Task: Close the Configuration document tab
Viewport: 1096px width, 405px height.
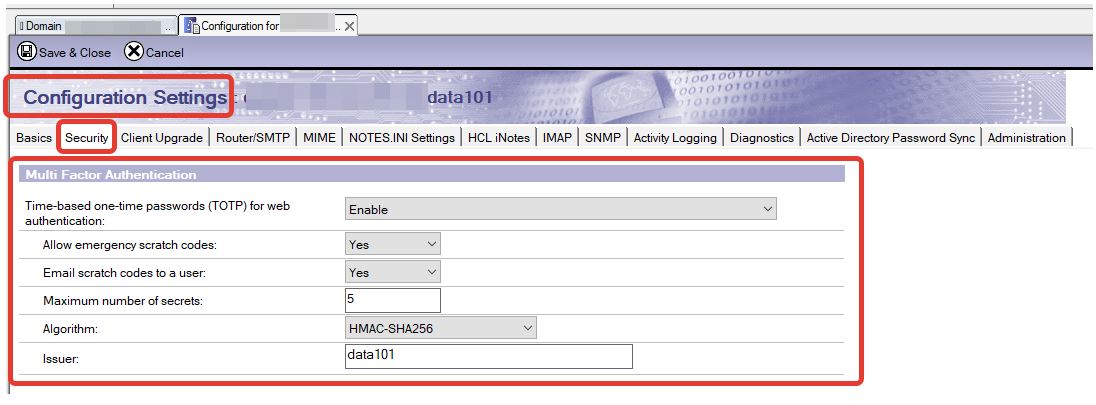Action: (x=350, y=27)
